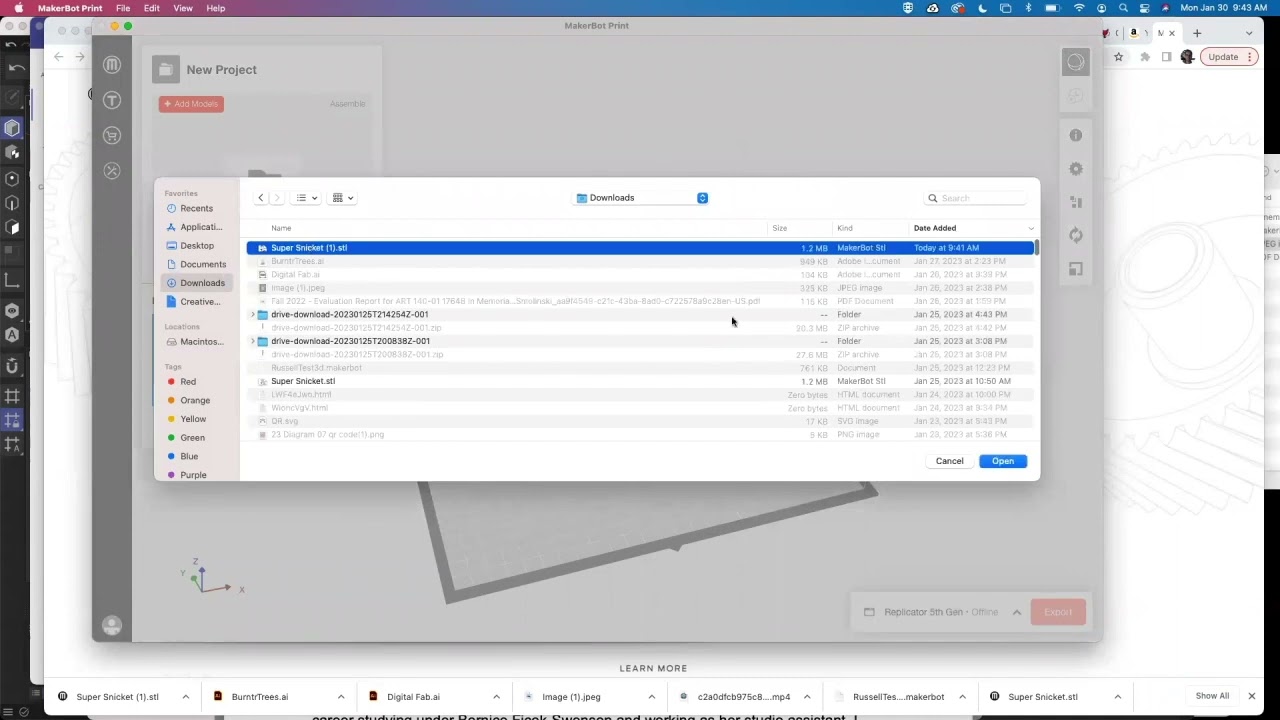
Task: Open the Help menu
Action: pyautogui.click(x=216, y=8)
